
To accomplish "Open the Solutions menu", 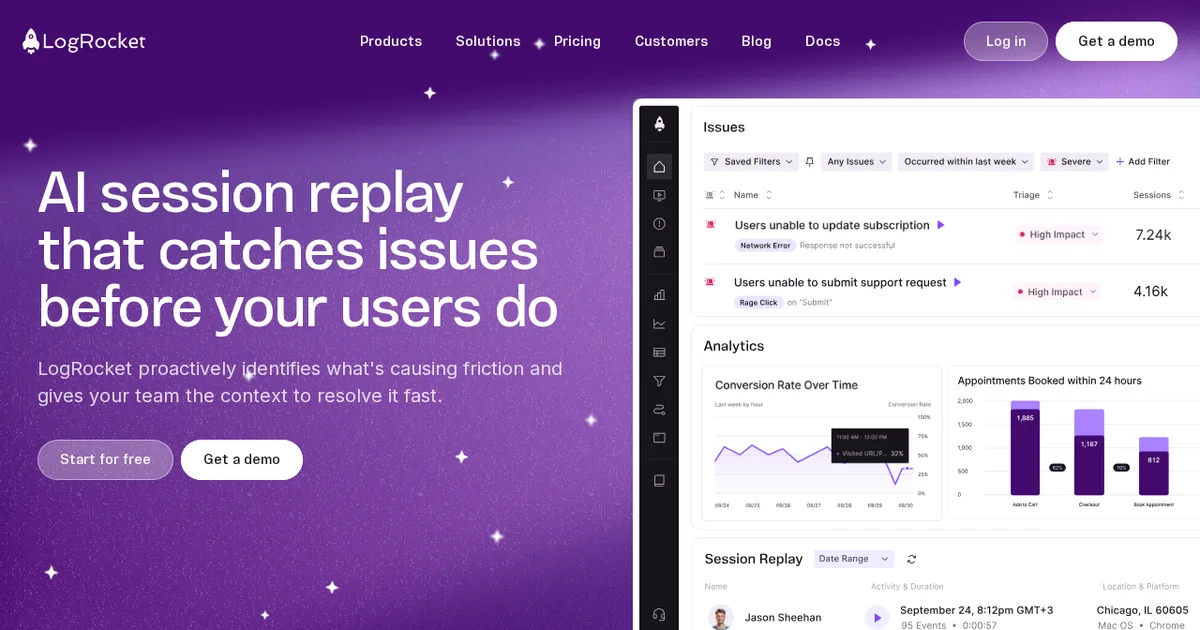I will (x=488, y=41).
